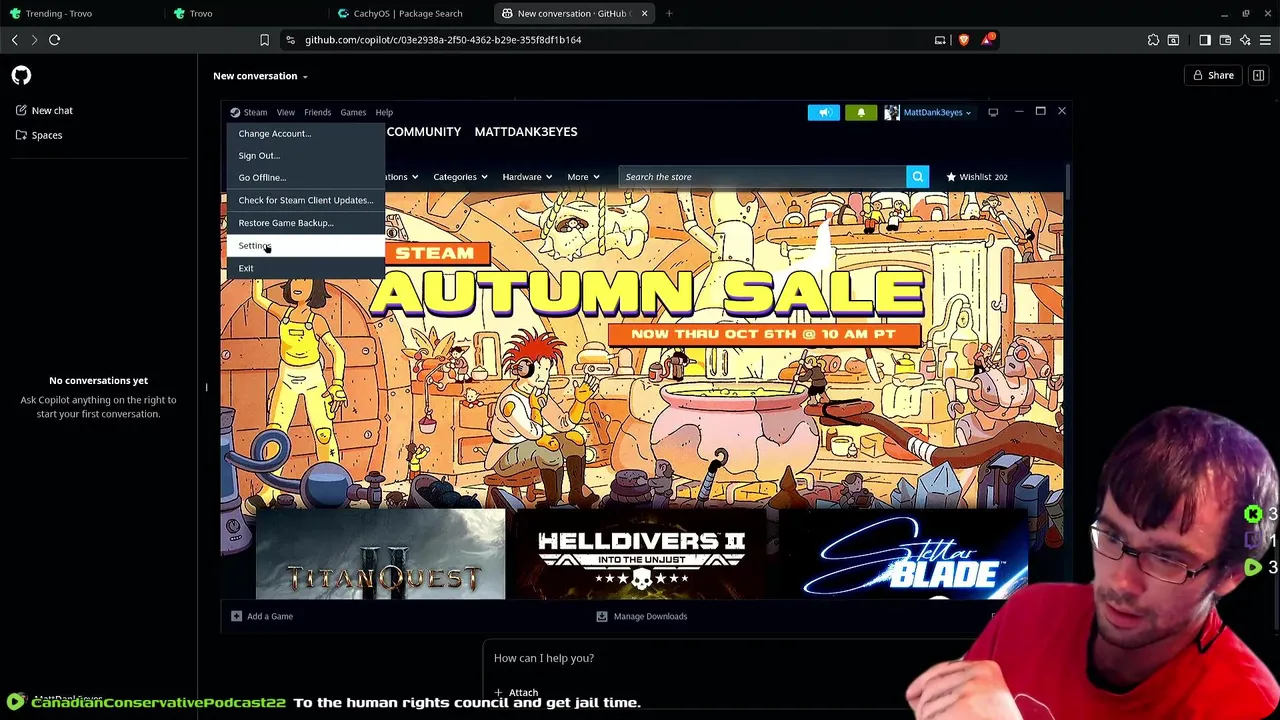Viewport: 1280px width, 720px height.
Task: Open Steam's green notifications bell
Action: [861, 112]
